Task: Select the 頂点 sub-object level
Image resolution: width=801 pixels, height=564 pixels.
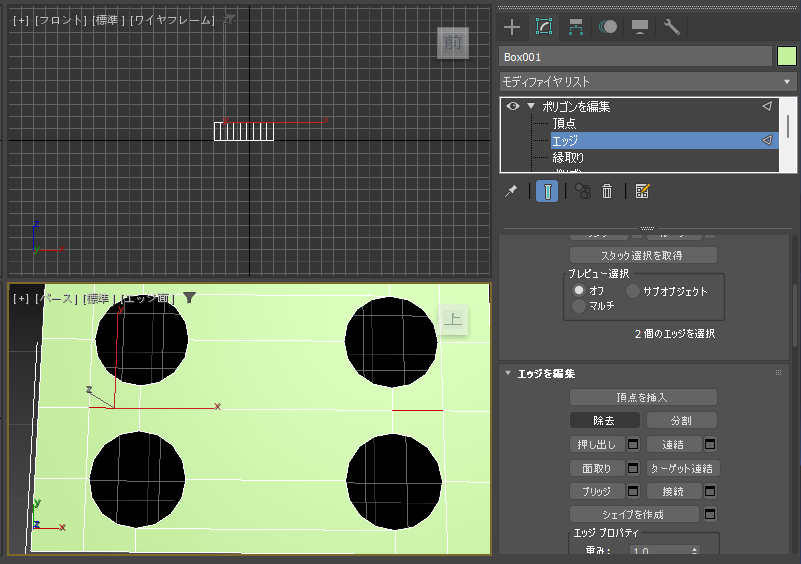Action: point(564,124)
